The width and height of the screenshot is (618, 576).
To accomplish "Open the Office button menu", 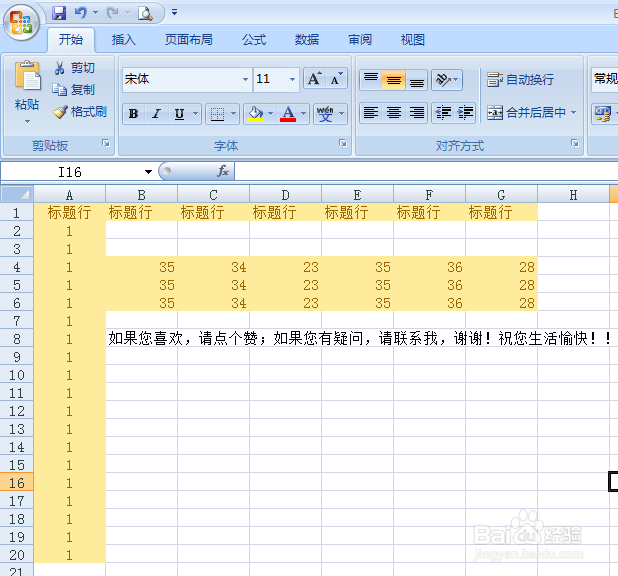I will pyautogui.click(x=22, y=22).
